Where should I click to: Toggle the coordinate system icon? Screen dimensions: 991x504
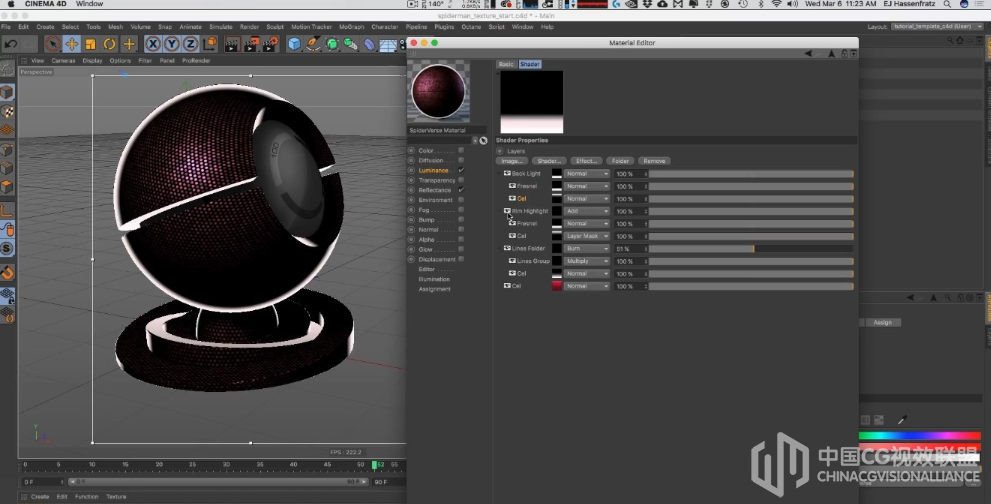coord(209,44)
